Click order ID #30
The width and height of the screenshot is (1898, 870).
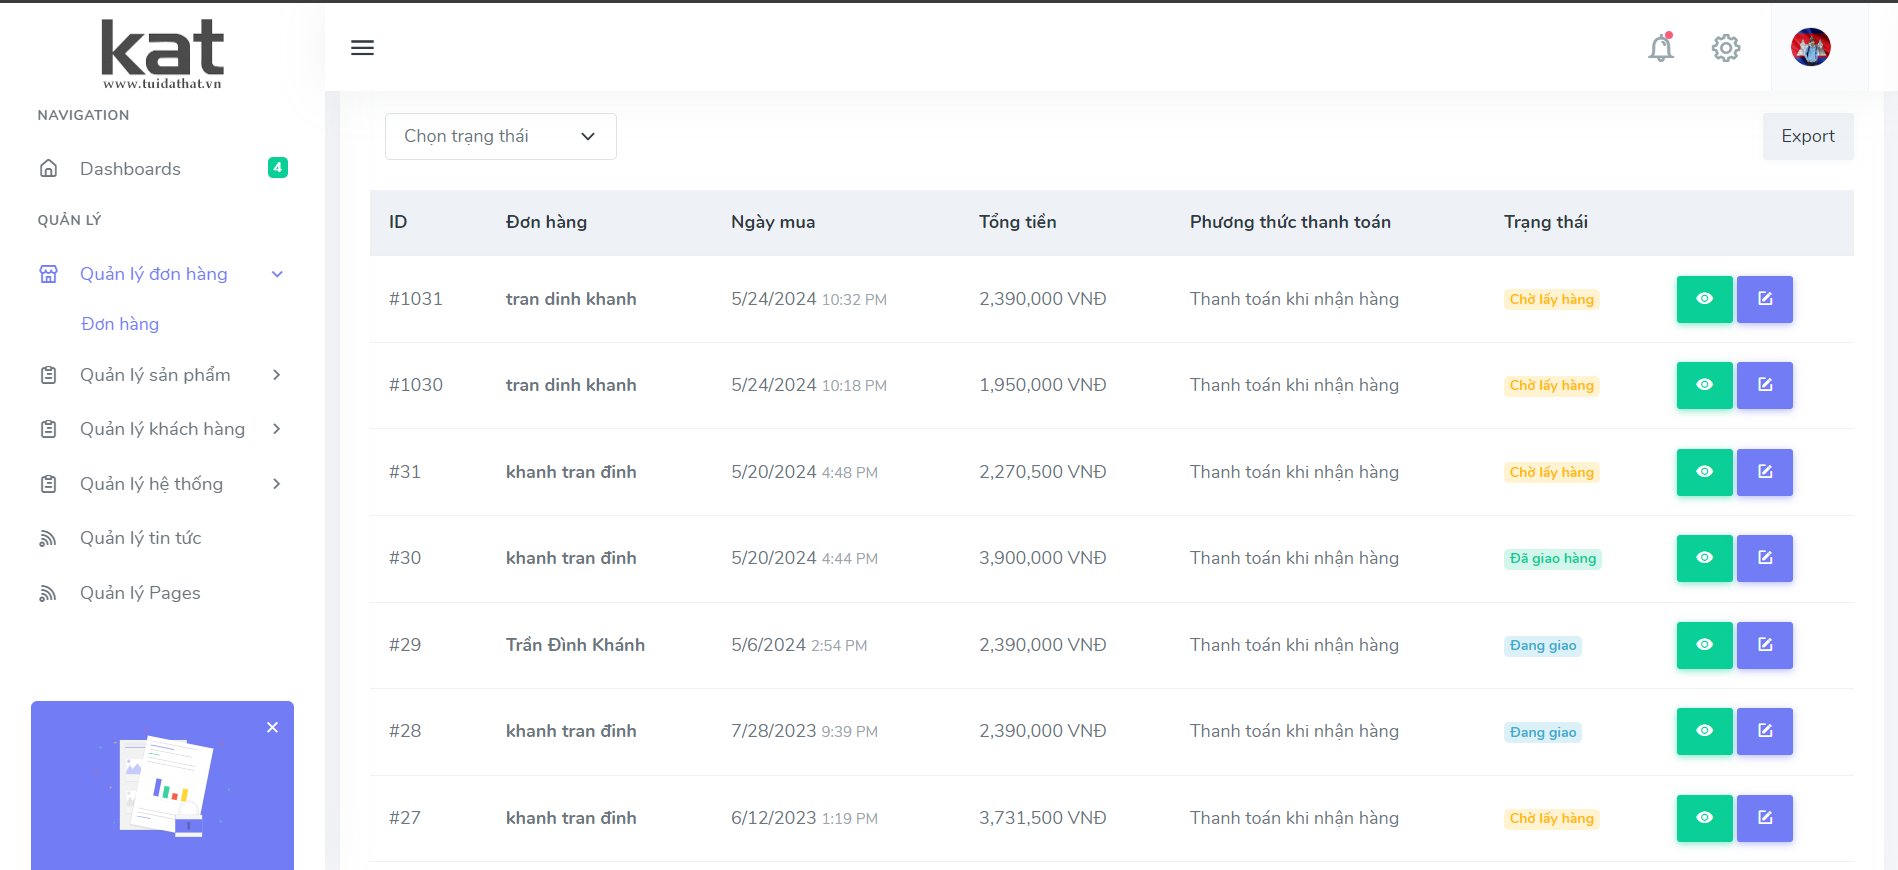click(x=405, y=558)
